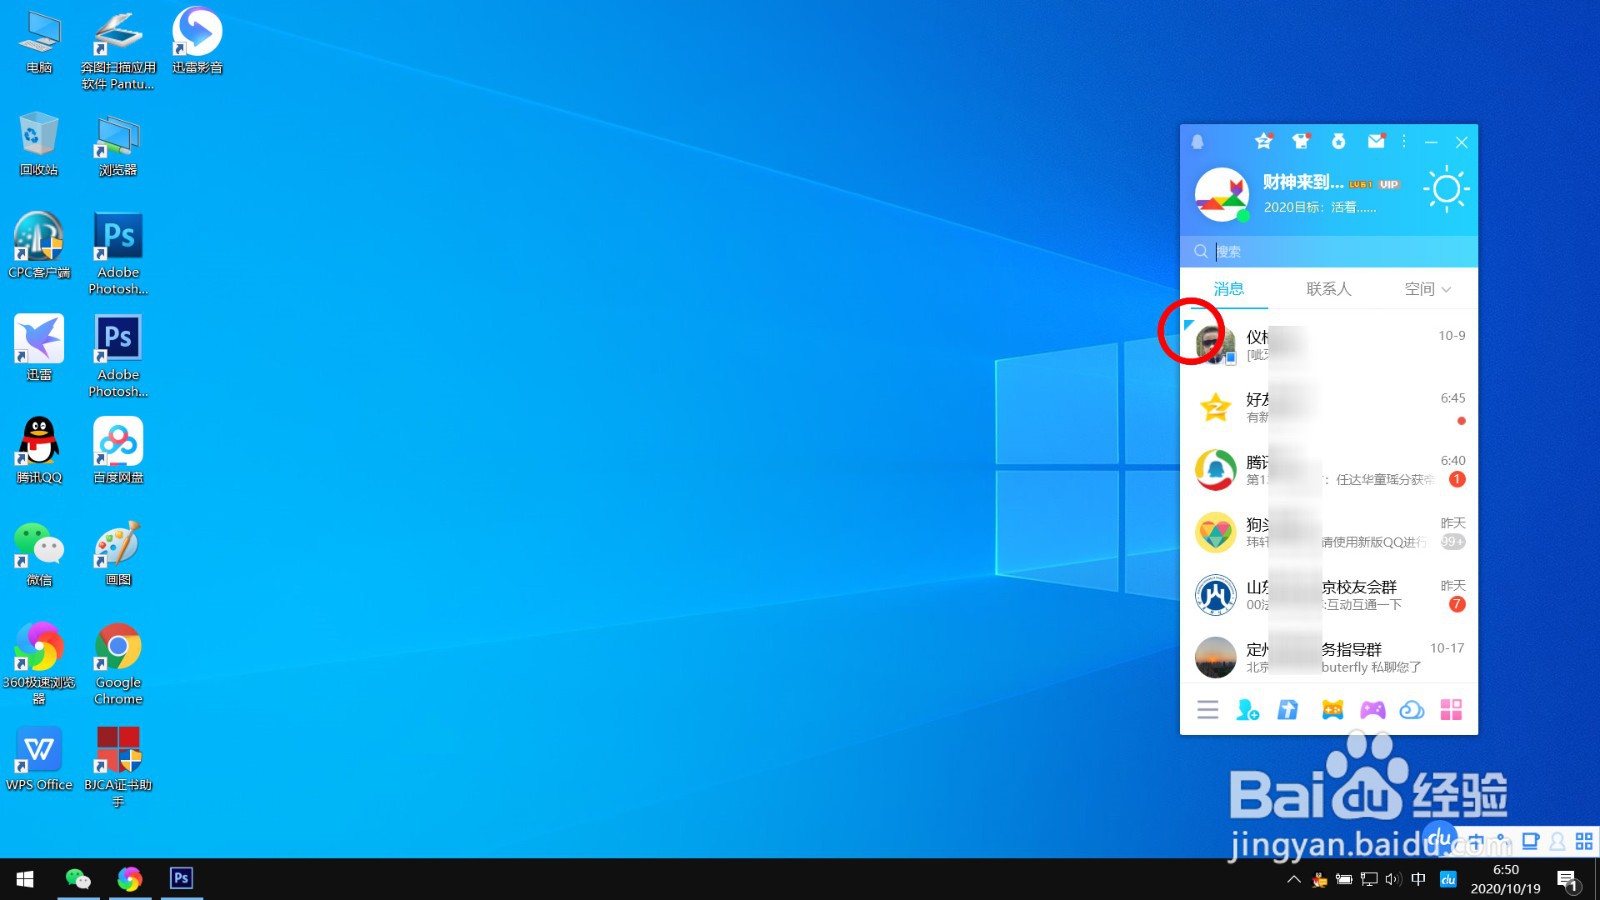The image size is (1600, 900).
Task: Open 360 browser from the taskbar
Action: [x=129, y=879]
